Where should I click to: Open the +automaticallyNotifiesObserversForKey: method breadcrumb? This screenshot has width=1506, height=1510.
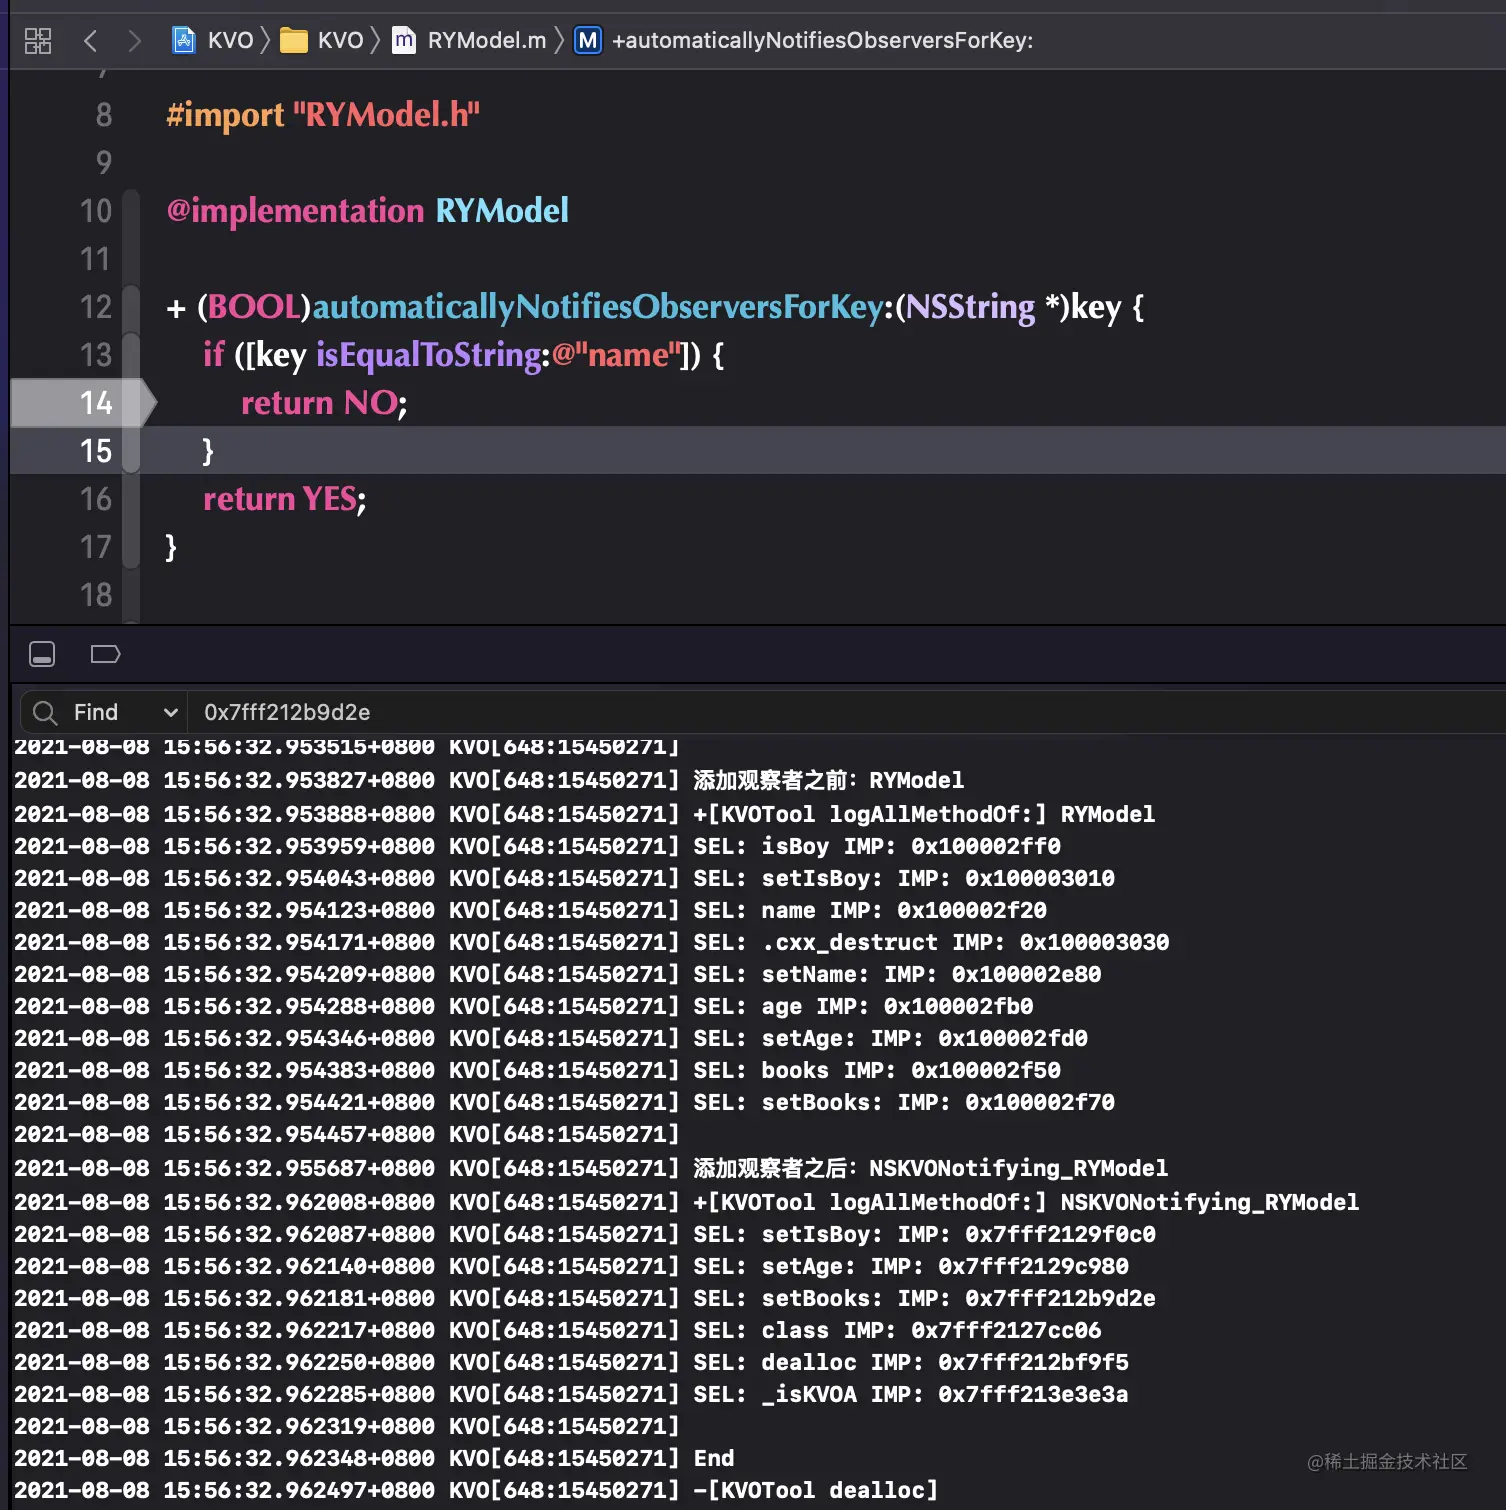[x=822, y=40]
